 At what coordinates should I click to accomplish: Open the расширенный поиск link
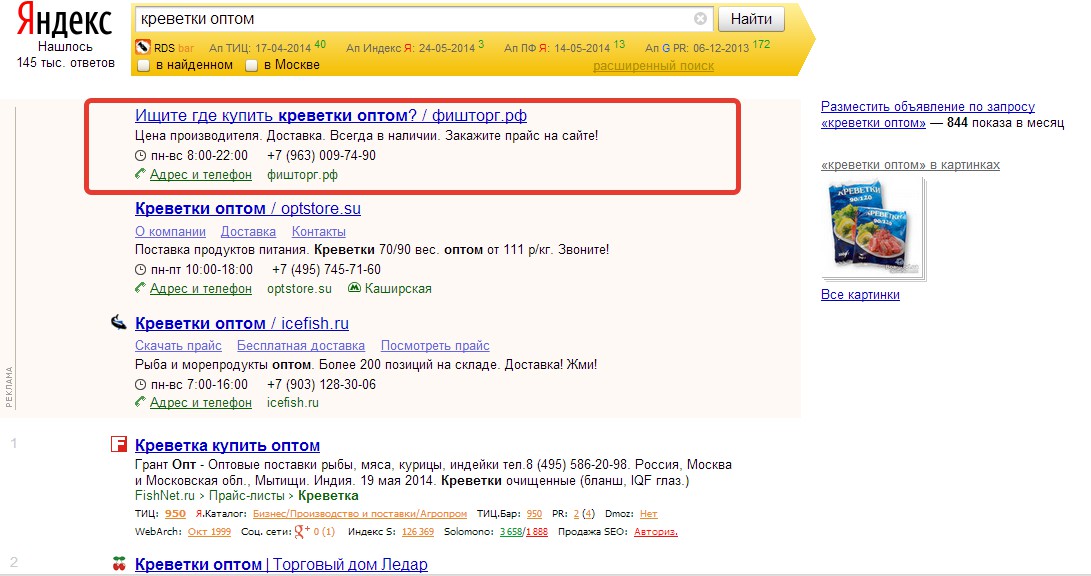coord(653,66)
